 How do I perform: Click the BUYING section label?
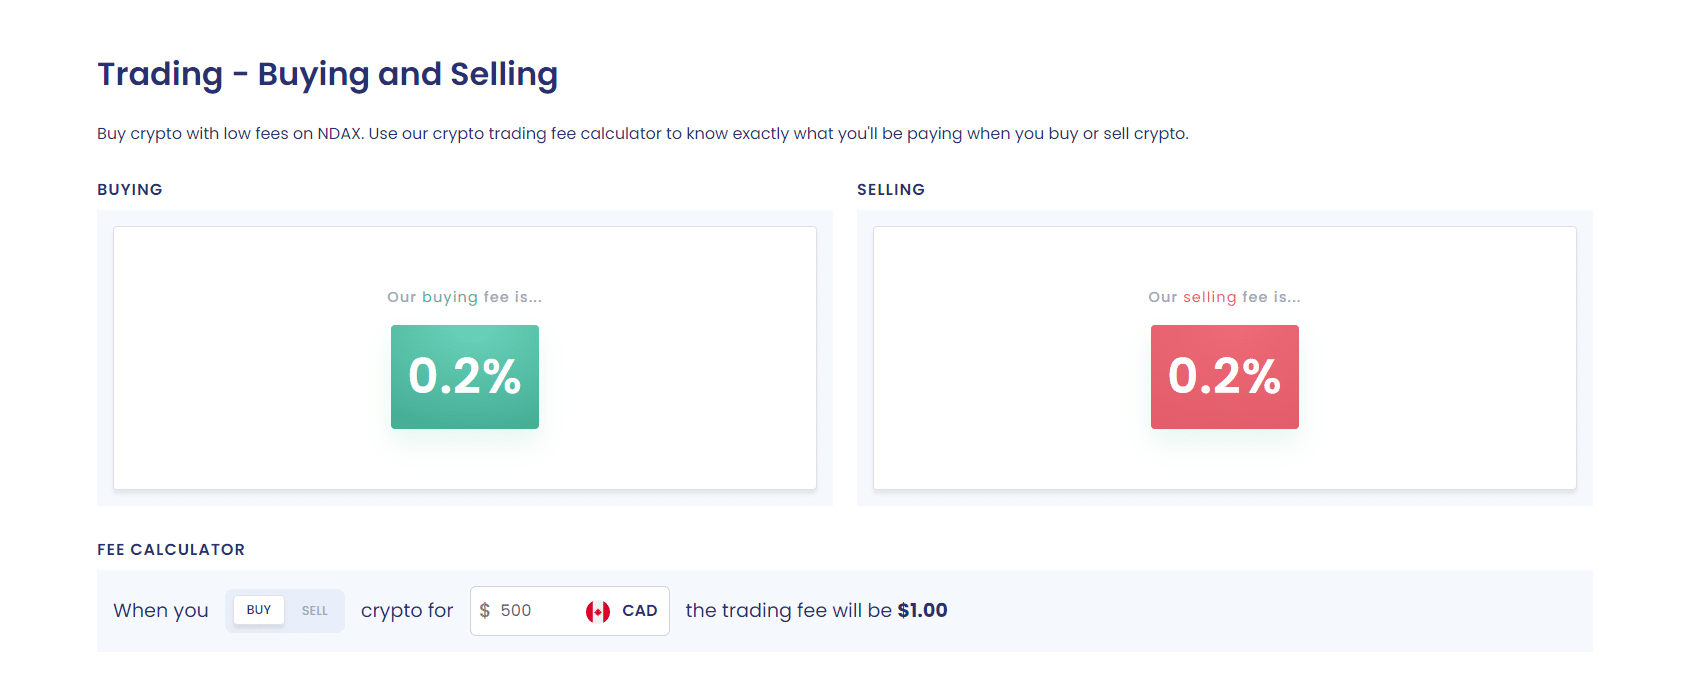[x=130, y=190]
